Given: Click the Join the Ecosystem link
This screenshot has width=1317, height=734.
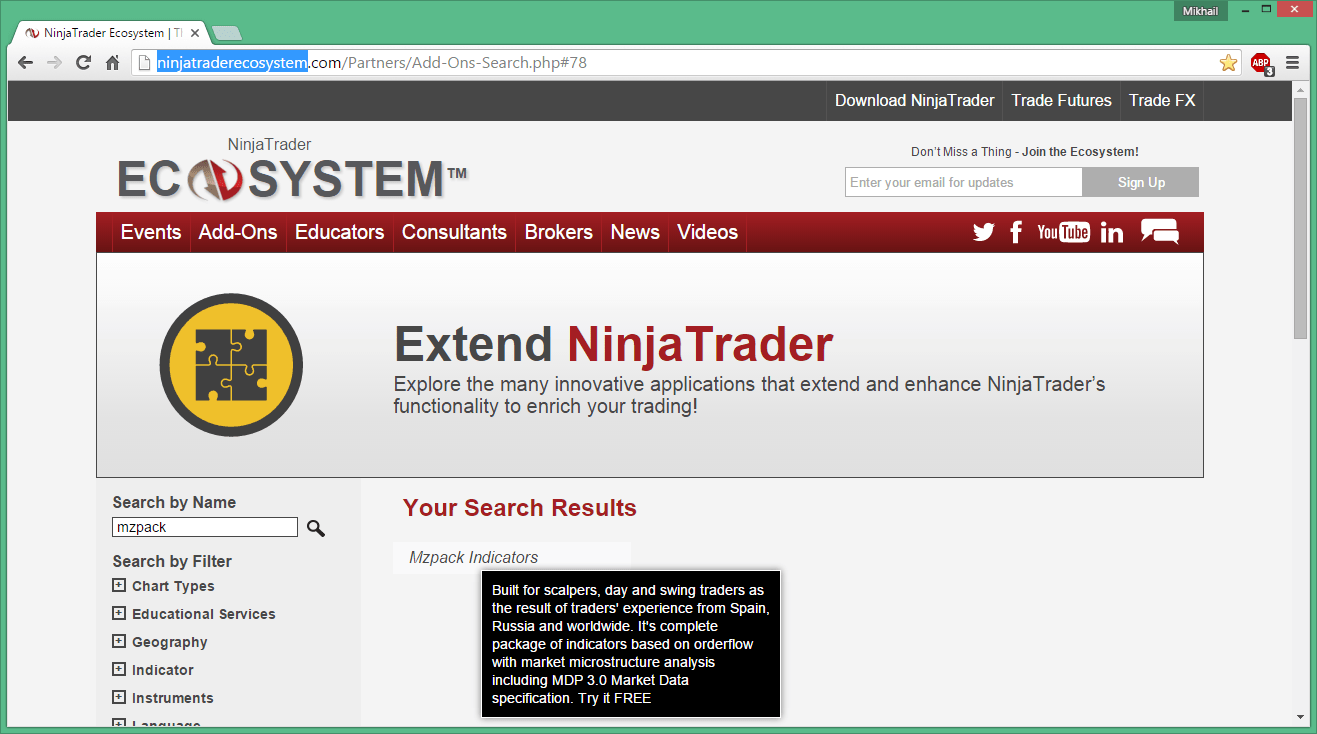Looking at the screenshot, I should click(1080, 152).
